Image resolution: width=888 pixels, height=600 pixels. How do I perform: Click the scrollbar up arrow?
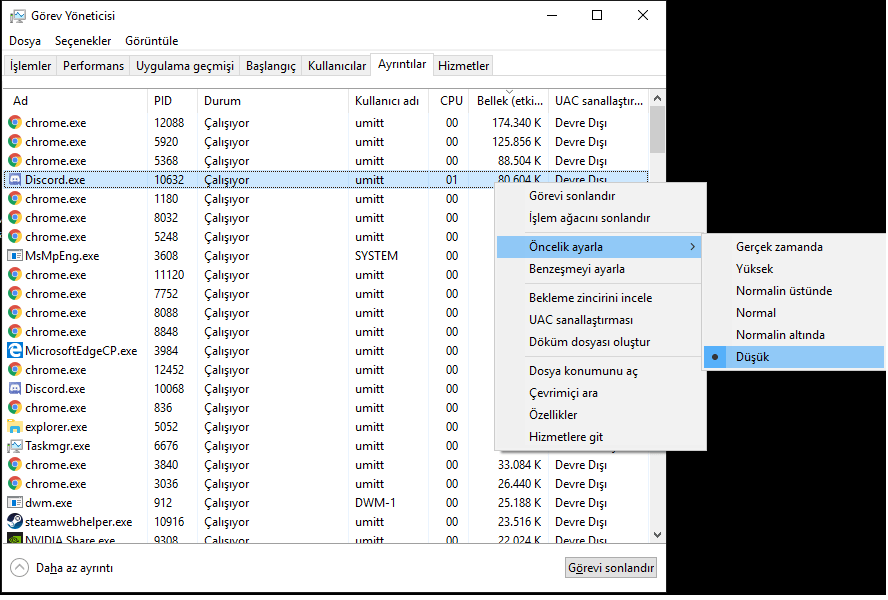[657, 99]
